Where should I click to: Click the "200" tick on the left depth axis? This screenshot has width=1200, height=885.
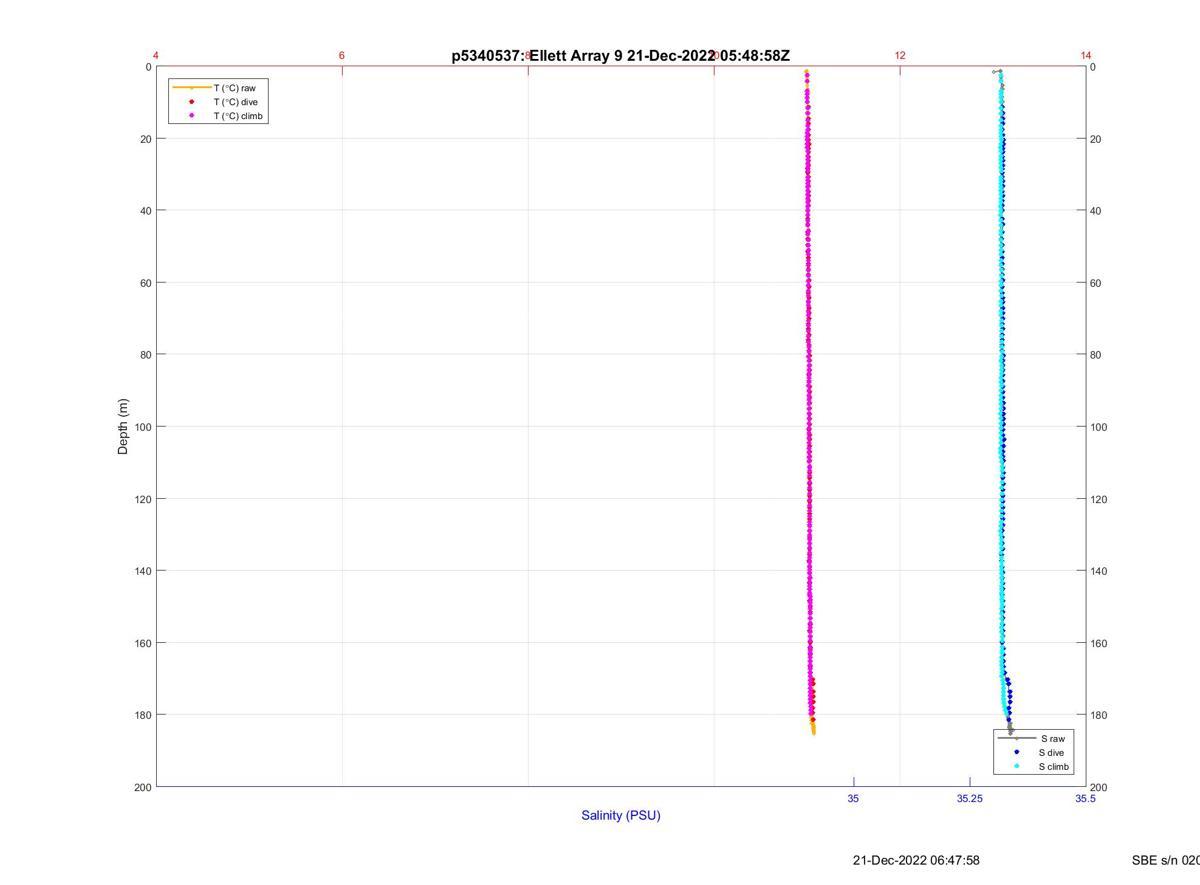pyautogui.click(x=142, y=787)
